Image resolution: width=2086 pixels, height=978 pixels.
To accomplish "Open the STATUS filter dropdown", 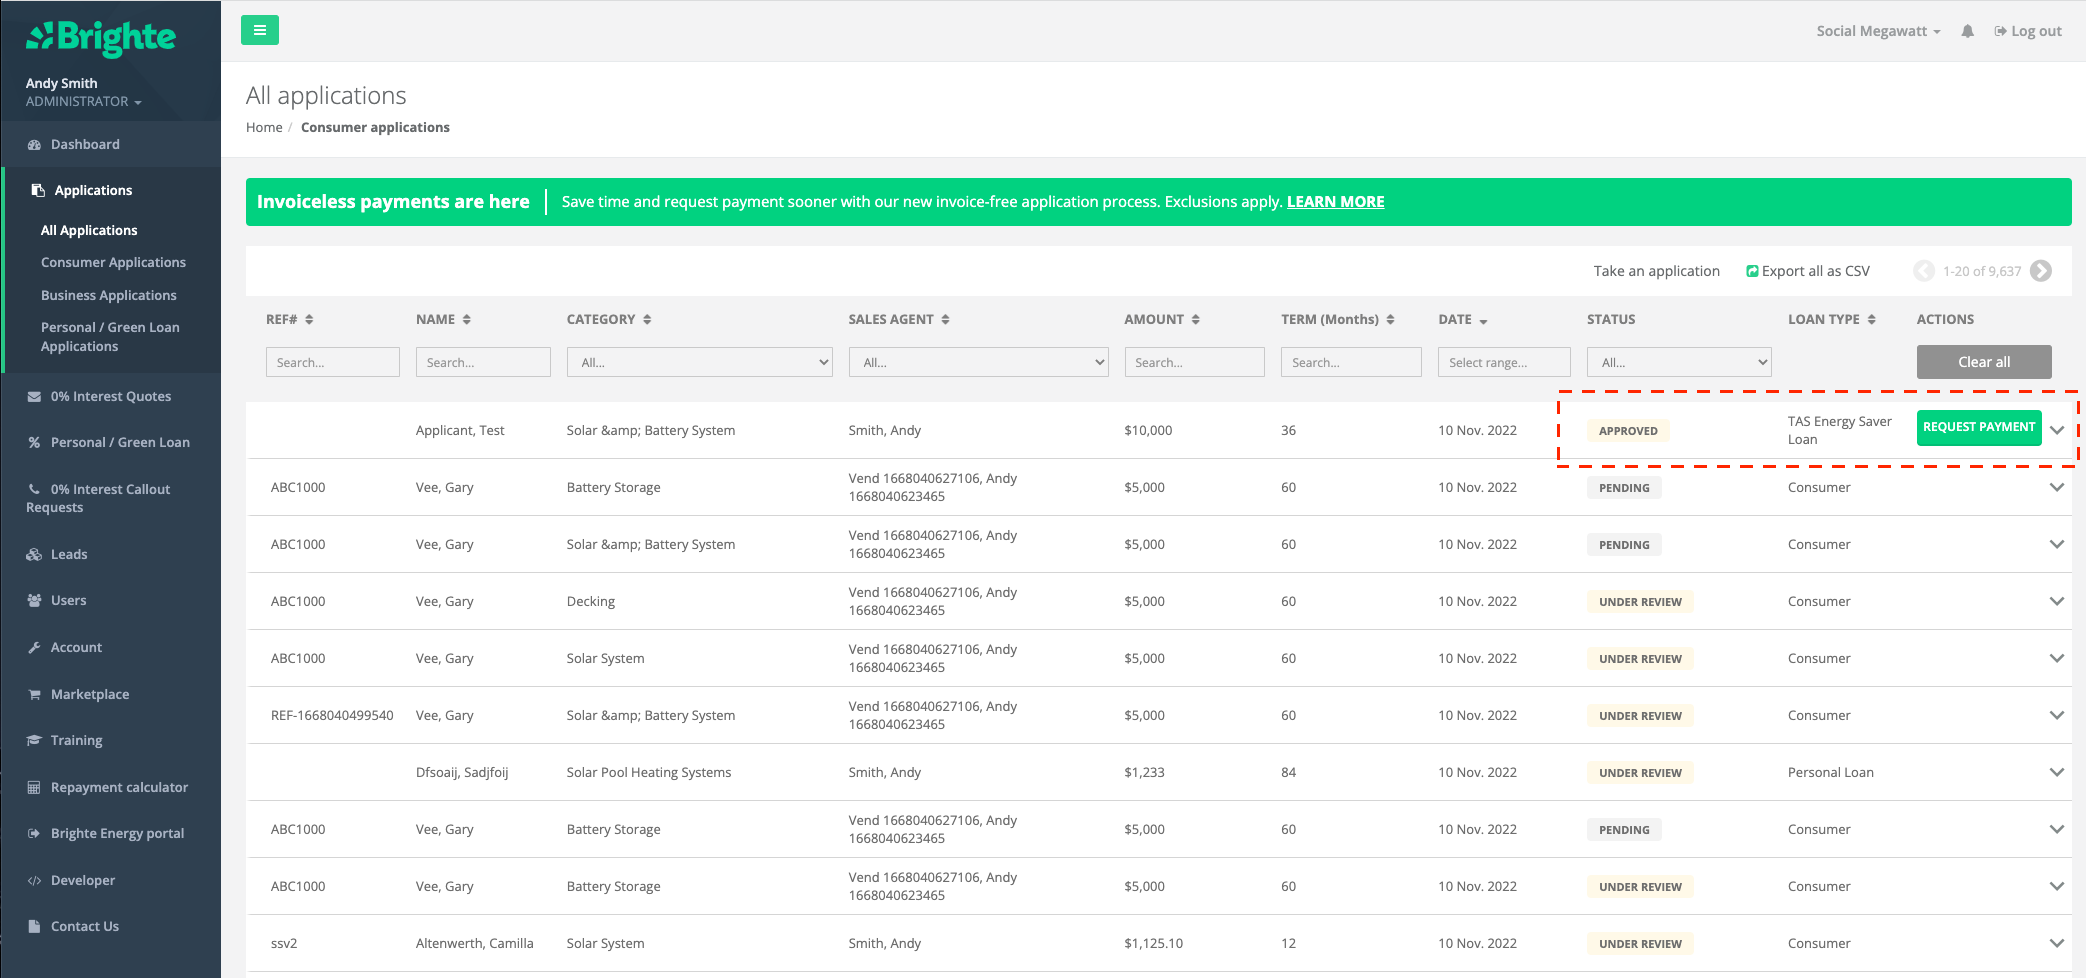I will [x=1678, y=362].
